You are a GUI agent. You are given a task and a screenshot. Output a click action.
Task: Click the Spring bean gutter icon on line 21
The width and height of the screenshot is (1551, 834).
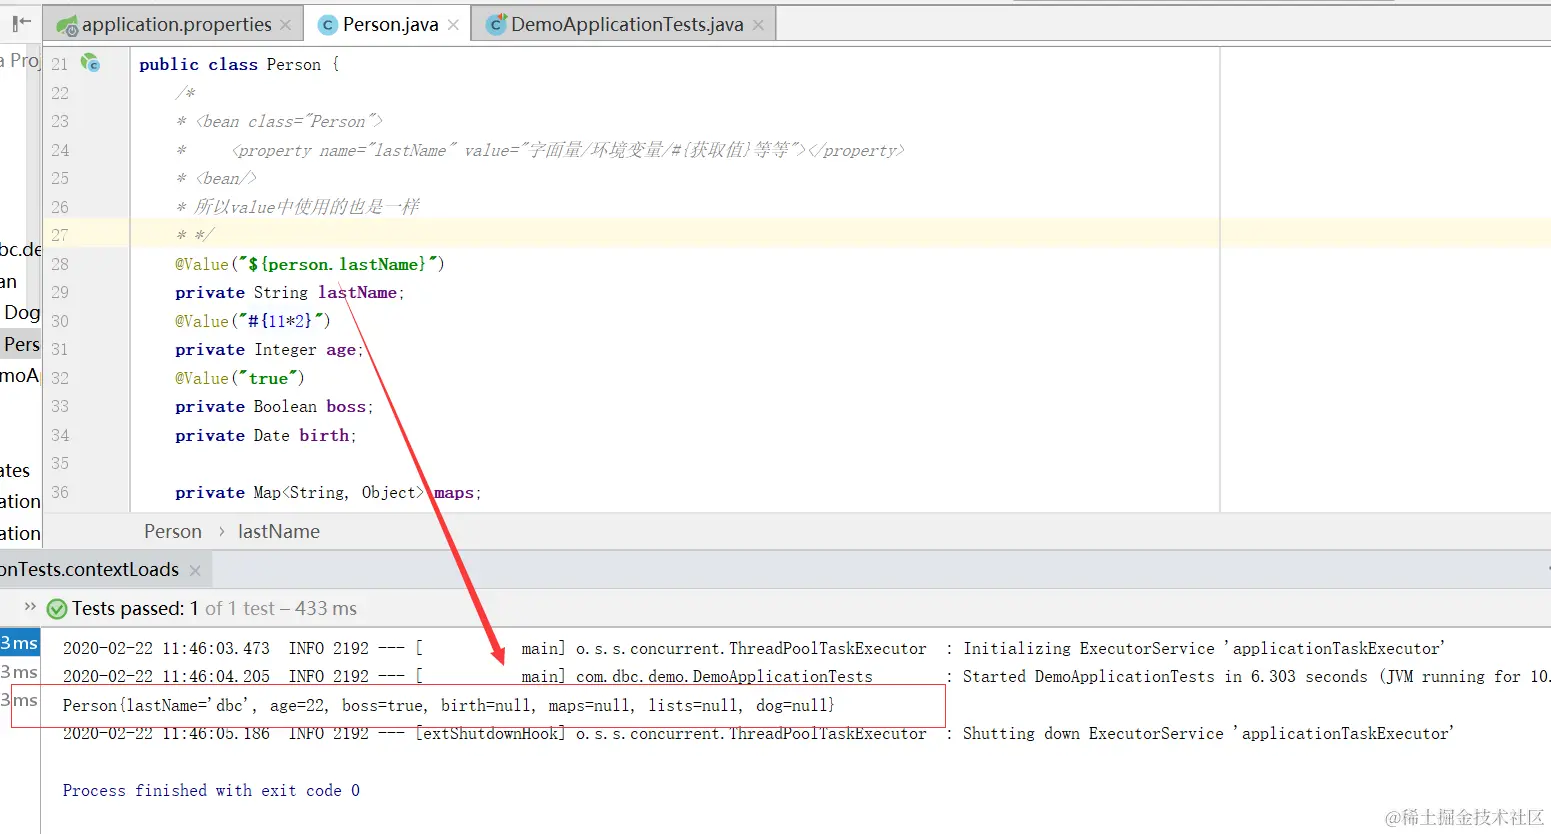tap(91, 63)
